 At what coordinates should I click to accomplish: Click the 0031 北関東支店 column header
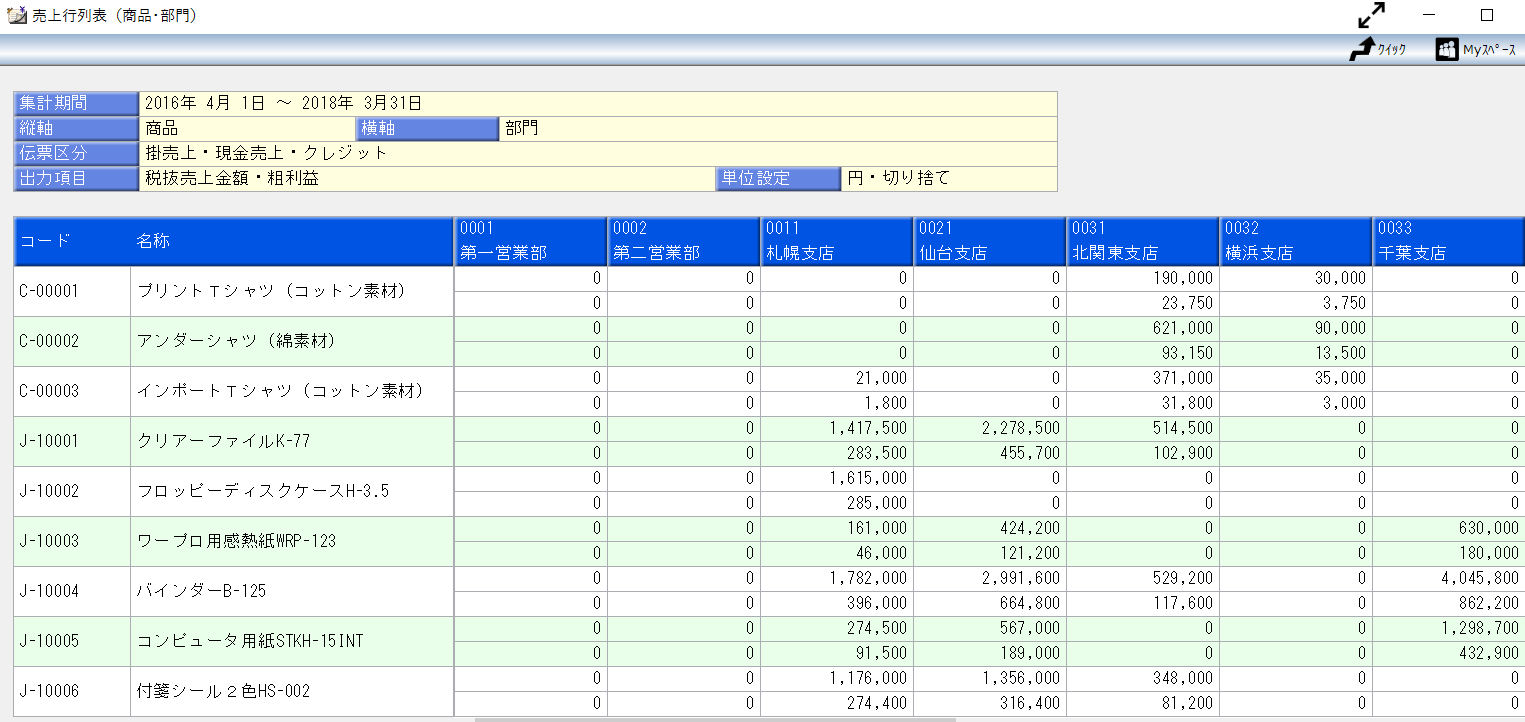[x=1142, y=241]
